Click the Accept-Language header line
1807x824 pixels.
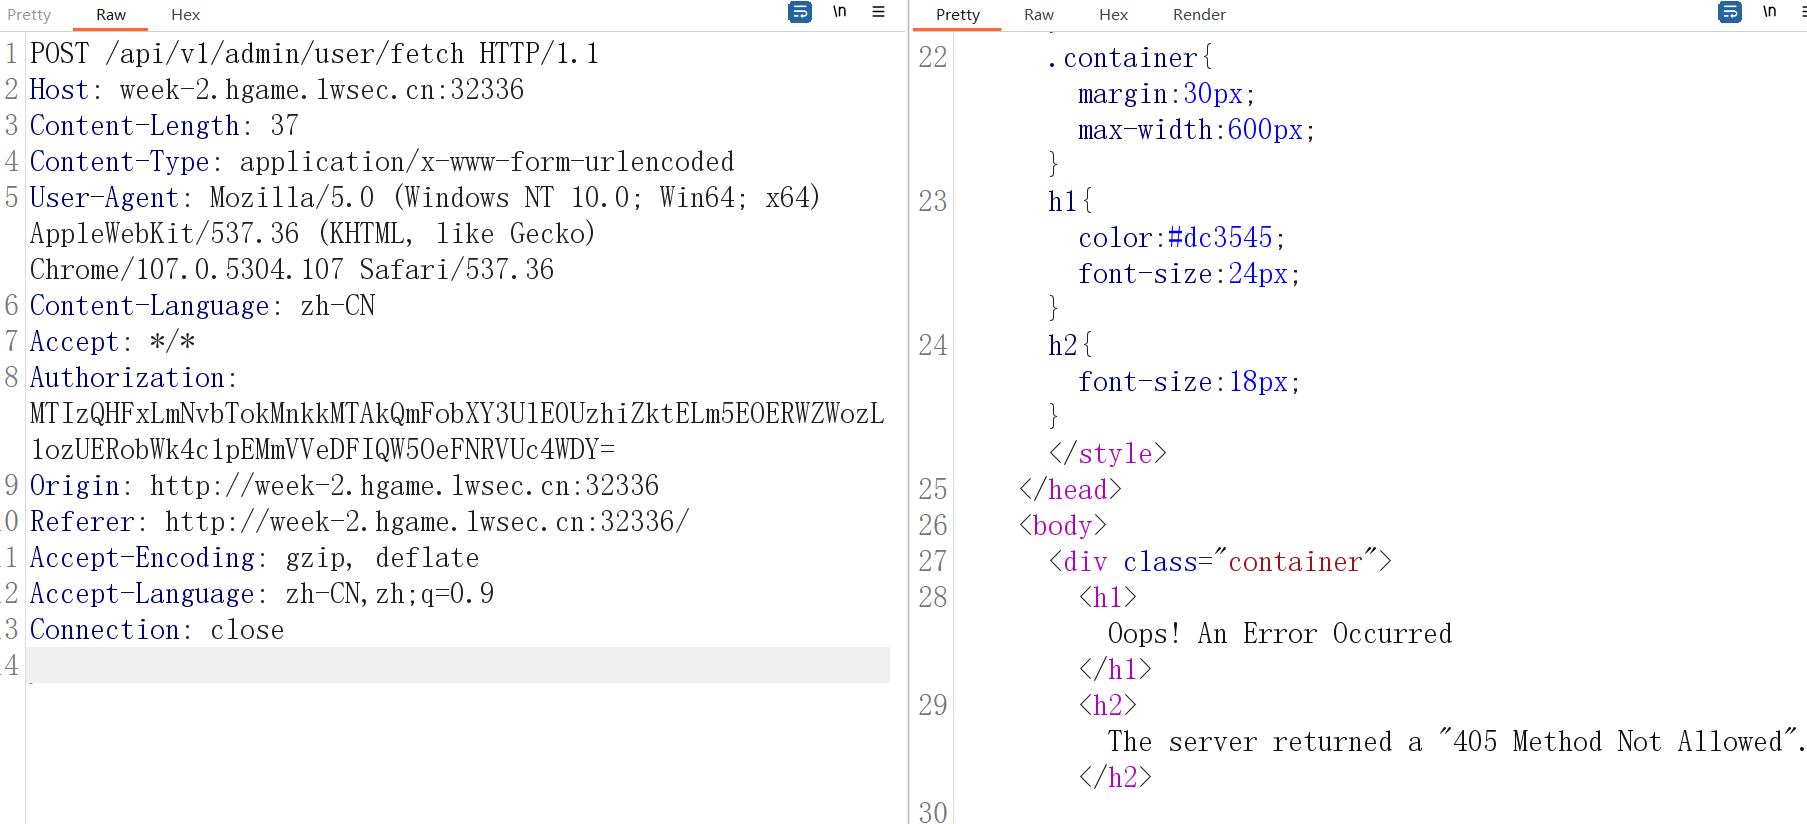pyautogui.click(x=262, y=593)
